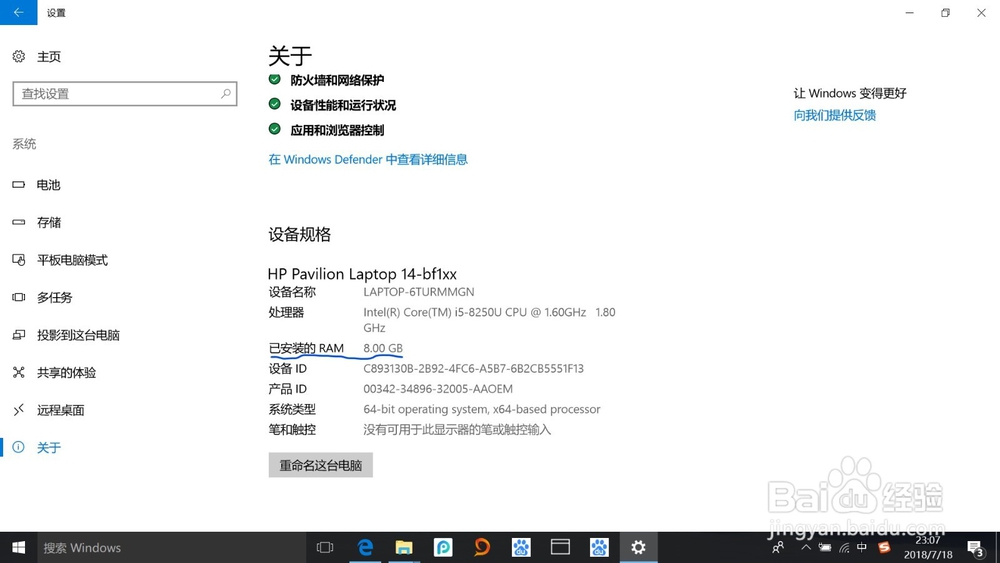Minimize the Settings window
Image resolution: width=1000 pixels, height=563 pixels.
coord(910,13)
